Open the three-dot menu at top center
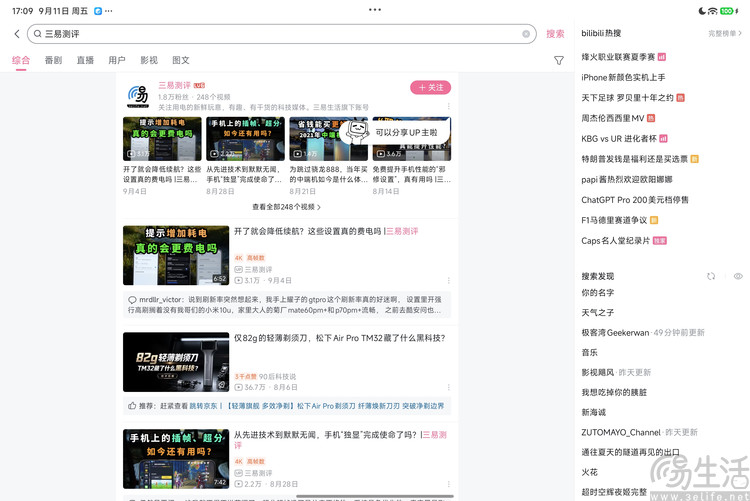Image resolution: width=750 pixels, height=501 pixels. click(375, 10)
